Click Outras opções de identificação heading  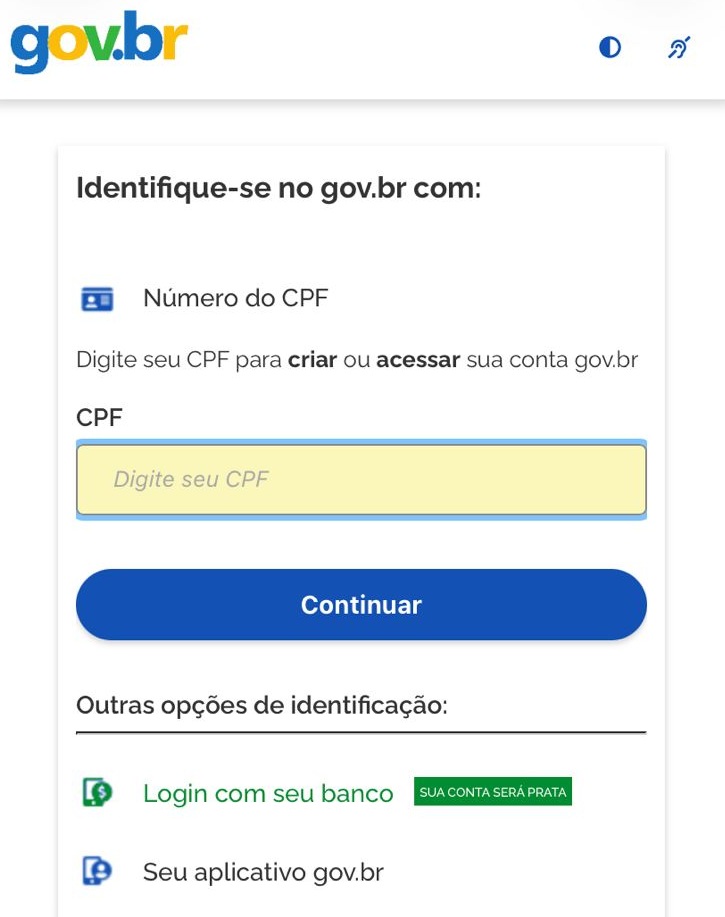pos(261,705)
